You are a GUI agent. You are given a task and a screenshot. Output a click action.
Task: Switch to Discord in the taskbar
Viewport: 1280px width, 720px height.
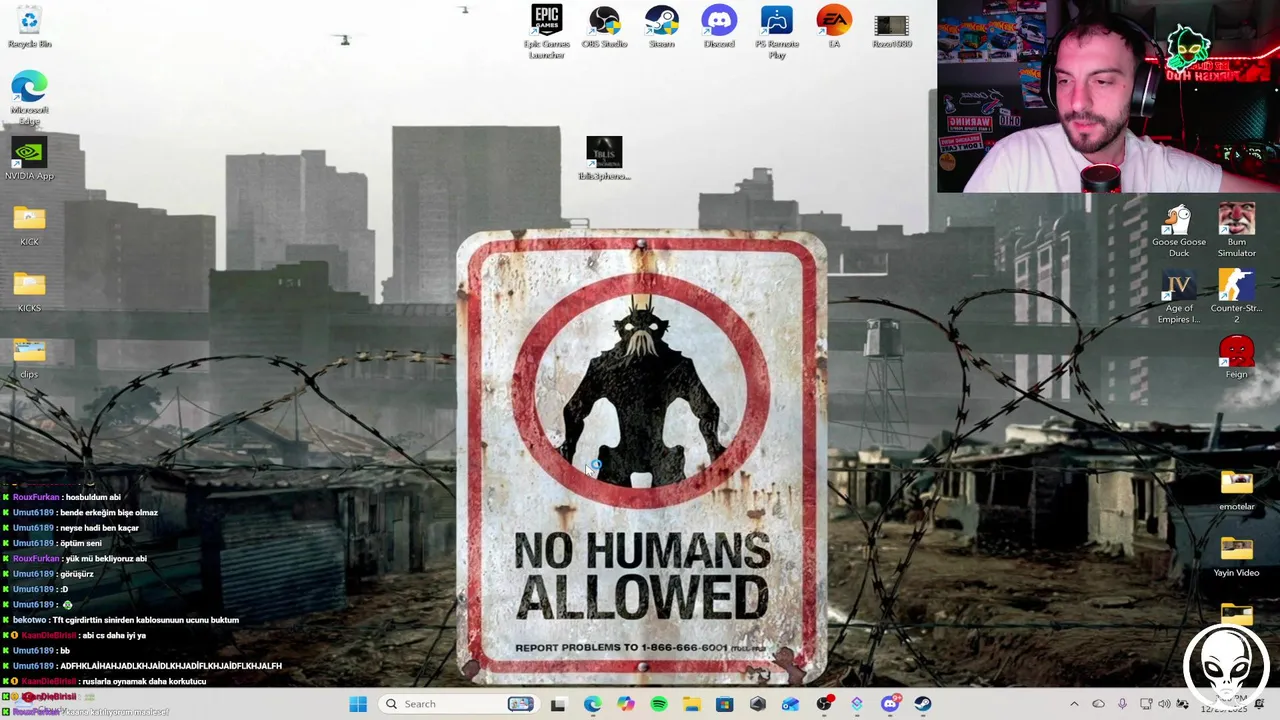[890, 704]
